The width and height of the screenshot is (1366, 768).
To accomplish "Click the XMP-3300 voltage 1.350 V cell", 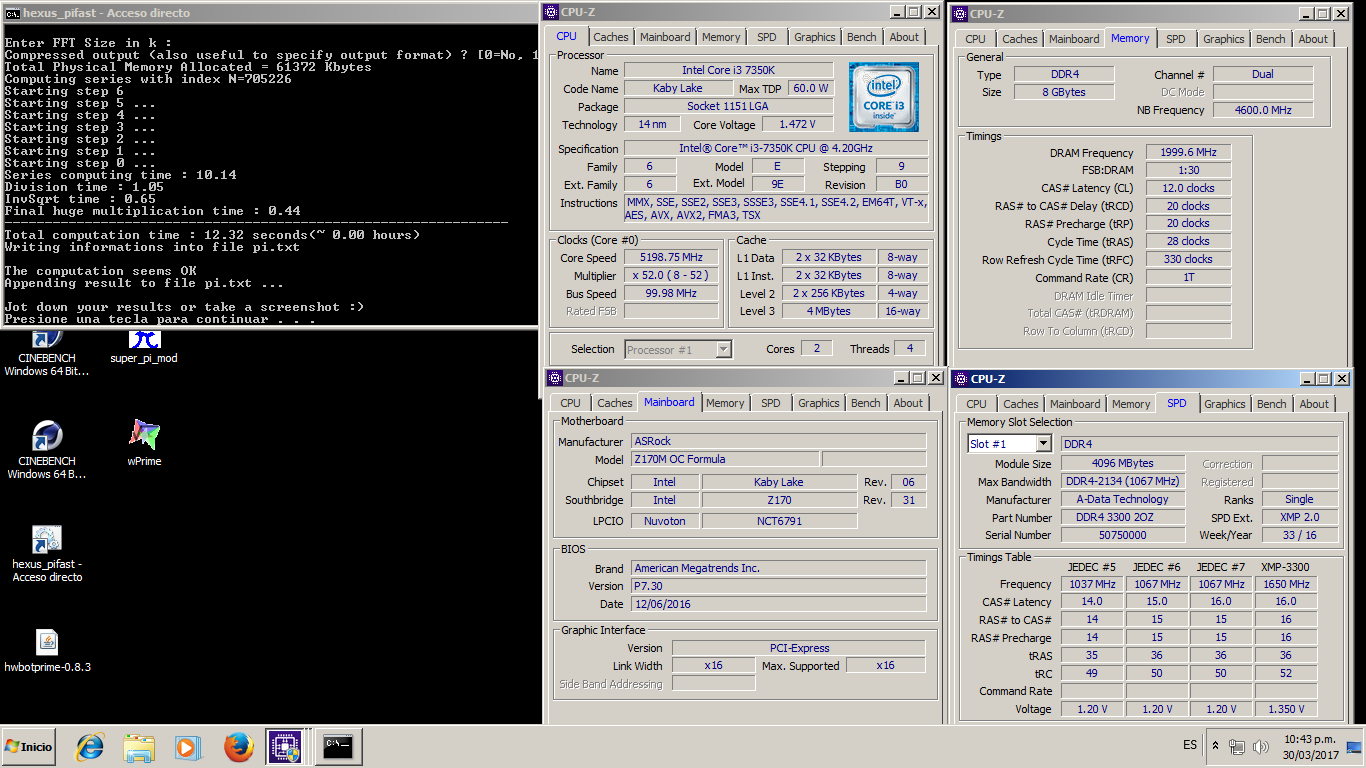I will click(1286, 709).
